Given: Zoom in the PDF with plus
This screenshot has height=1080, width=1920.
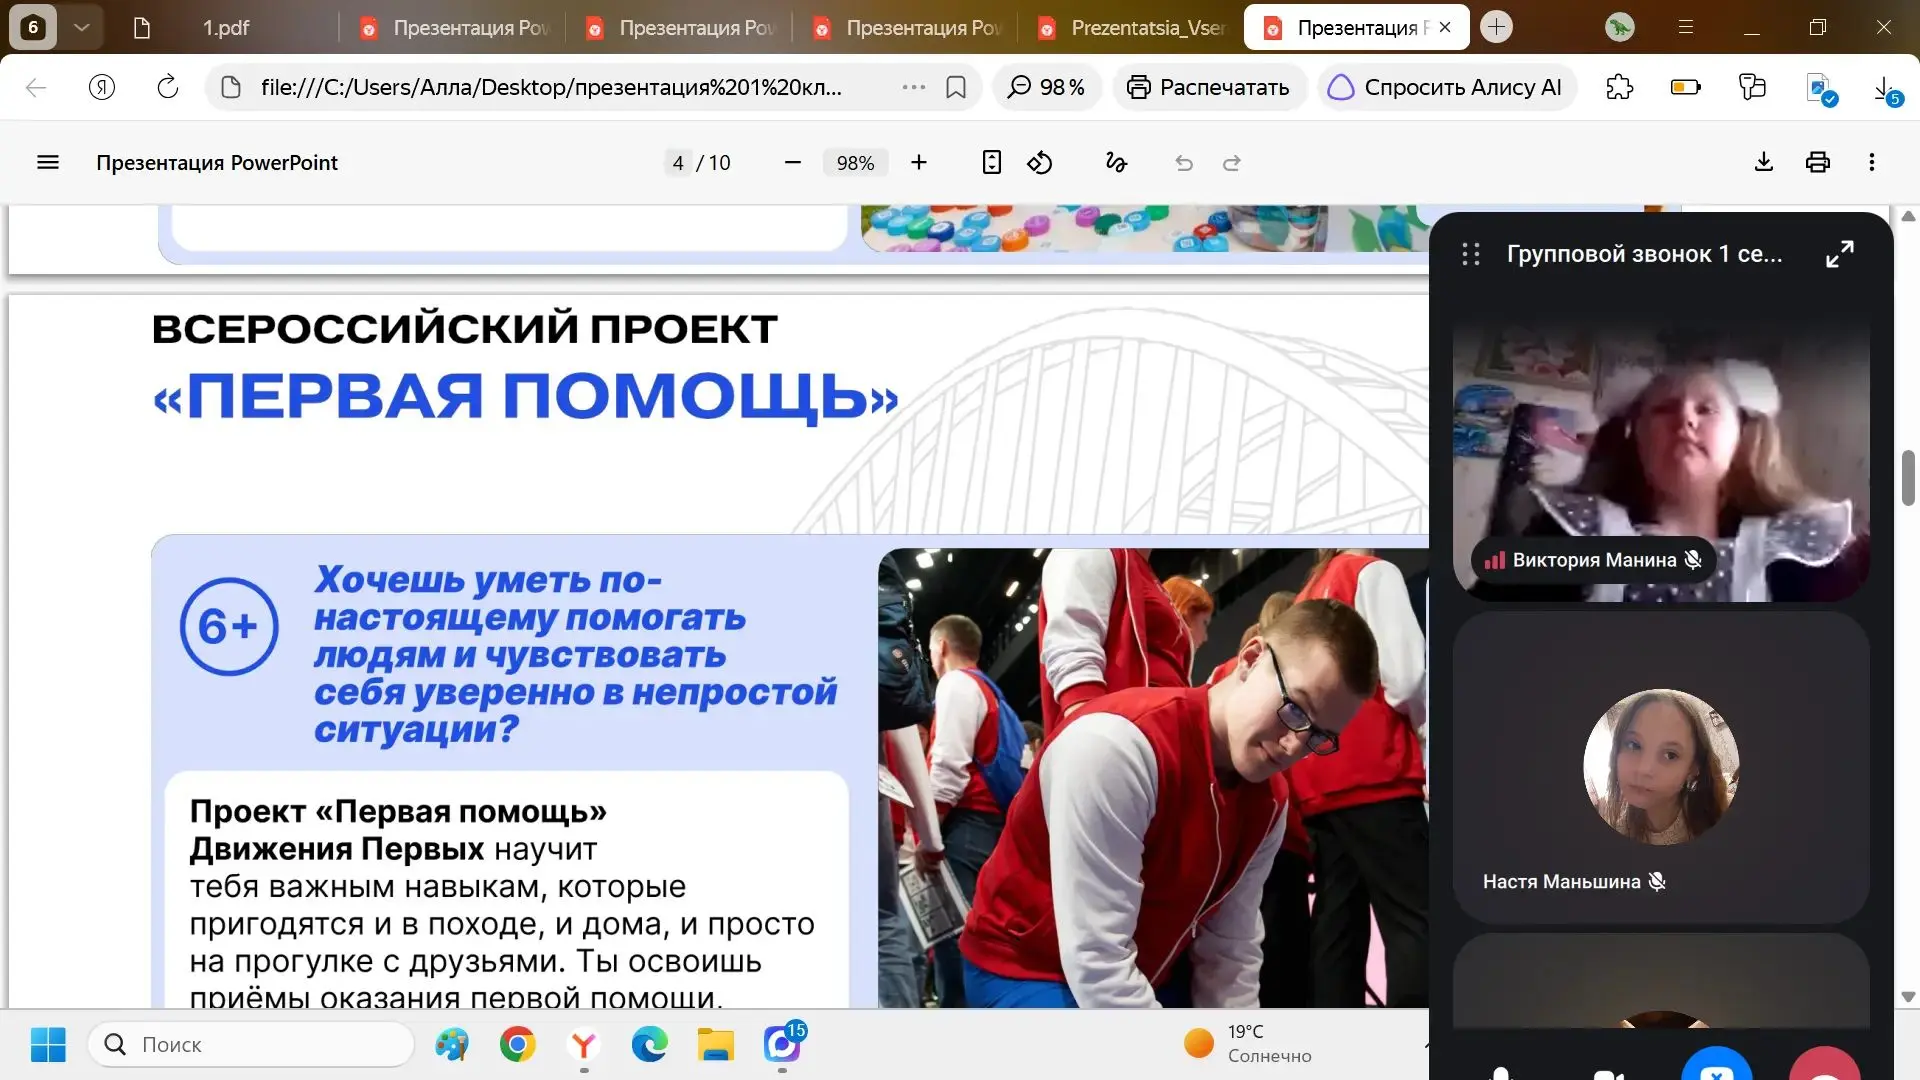Looking at the screenshot, I should (919, 163).
